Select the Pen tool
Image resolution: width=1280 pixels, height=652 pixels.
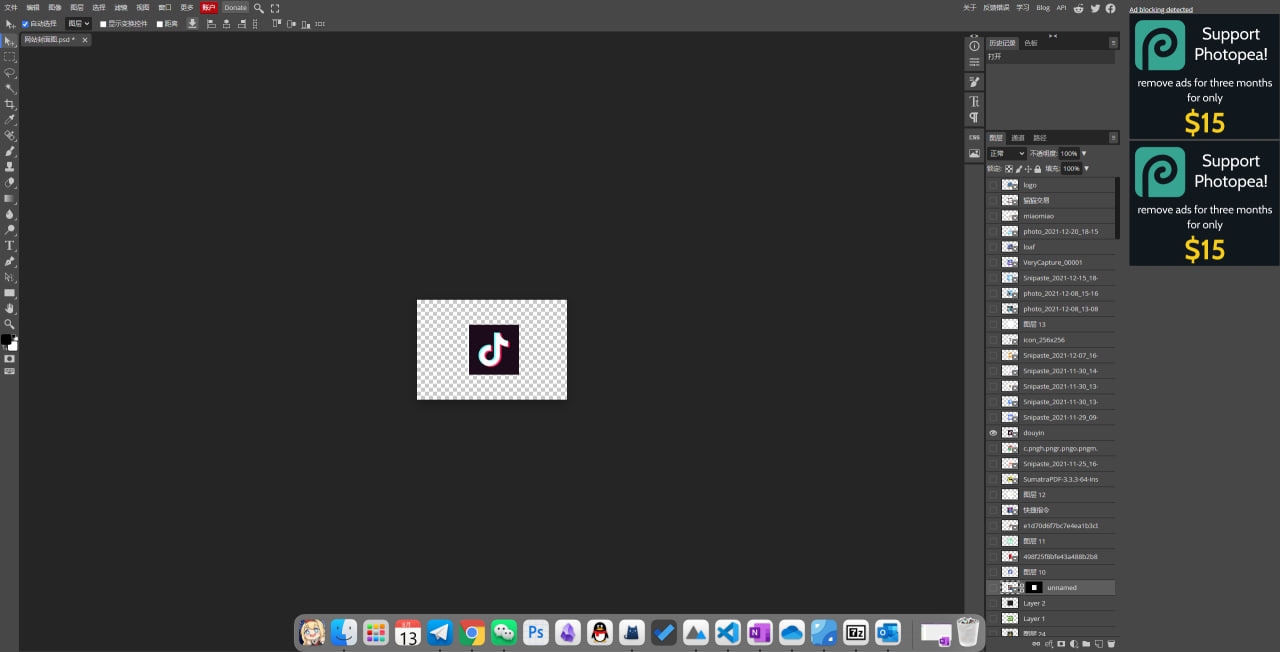click(x=10, y=261)
